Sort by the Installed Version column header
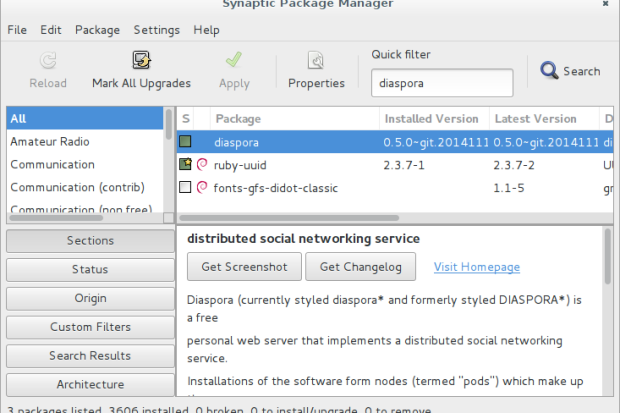Screen dimensions: 620x413 (x=434, y=119)
